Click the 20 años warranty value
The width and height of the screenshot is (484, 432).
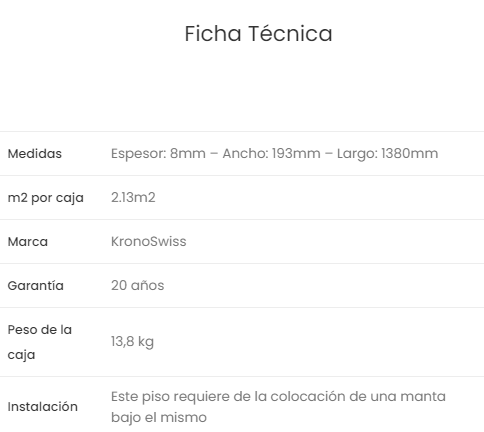click(138, 285)
